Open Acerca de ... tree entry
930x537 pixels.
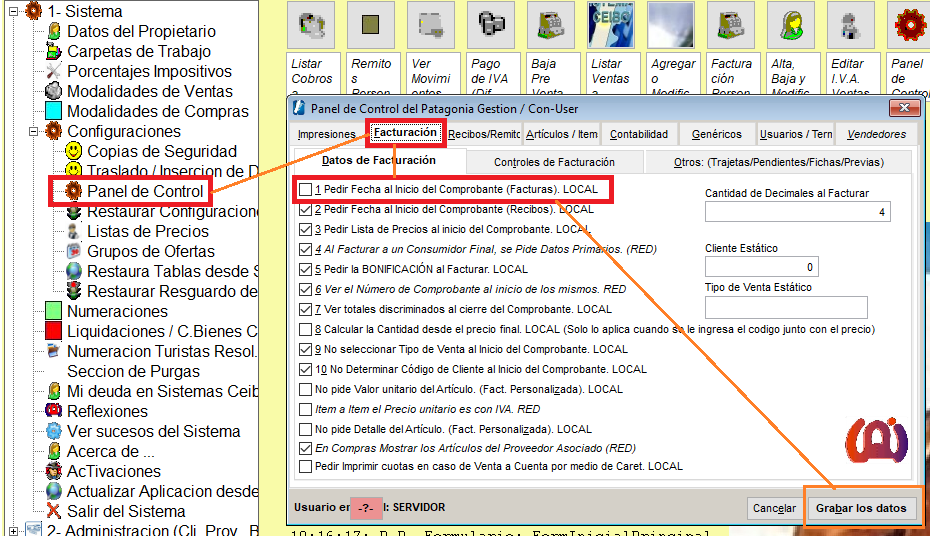pos(110,451)
